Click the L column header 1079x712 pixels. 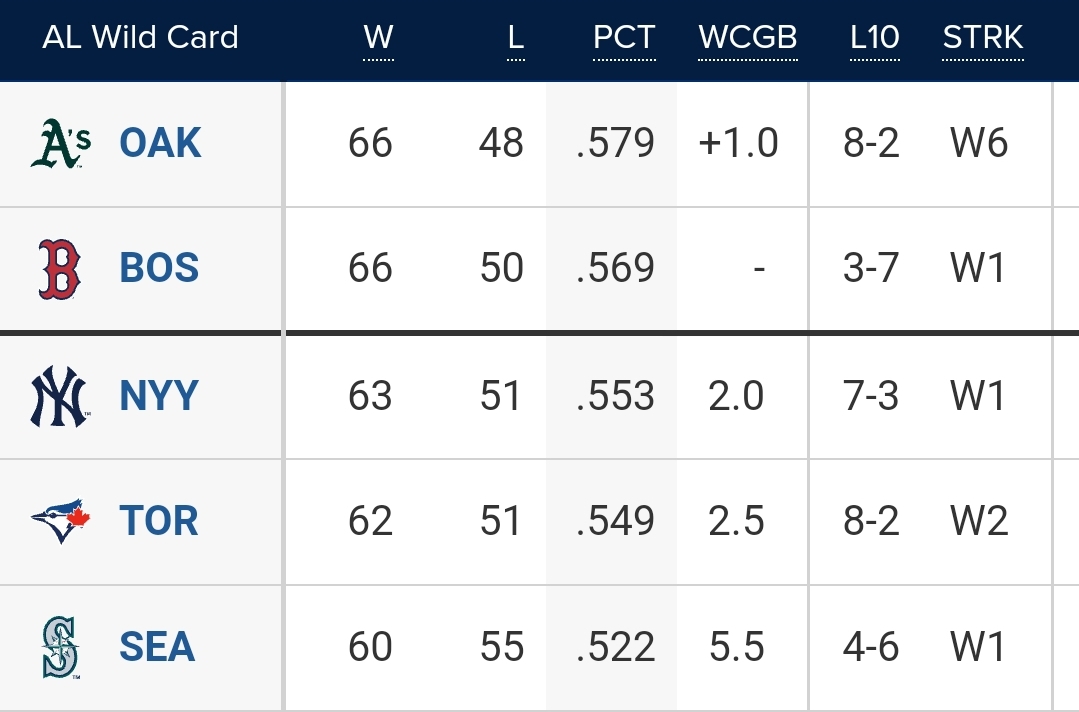click(515, 38)
